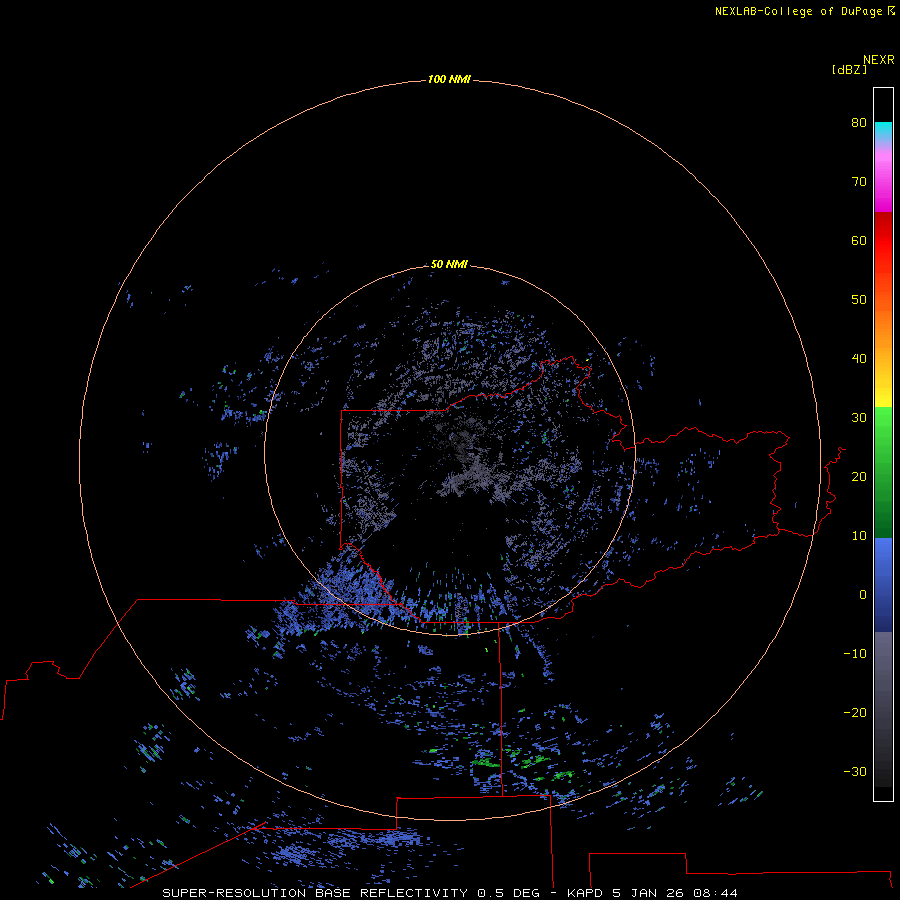Click the green segment of the color bar
The width and height of the screenshot is (900, 900).
[x=883, y=472]
